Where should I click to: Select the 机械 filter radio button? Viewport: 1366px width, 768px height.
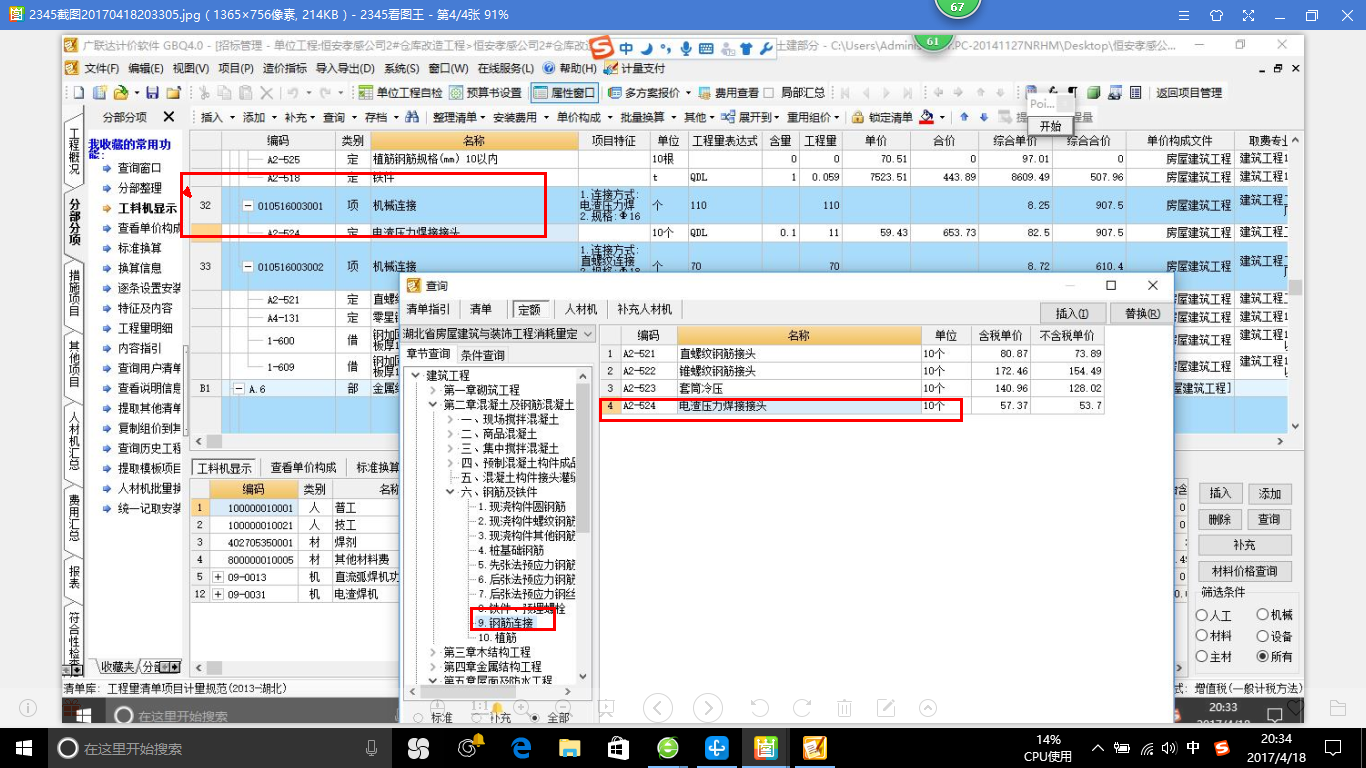[1261, 616]
